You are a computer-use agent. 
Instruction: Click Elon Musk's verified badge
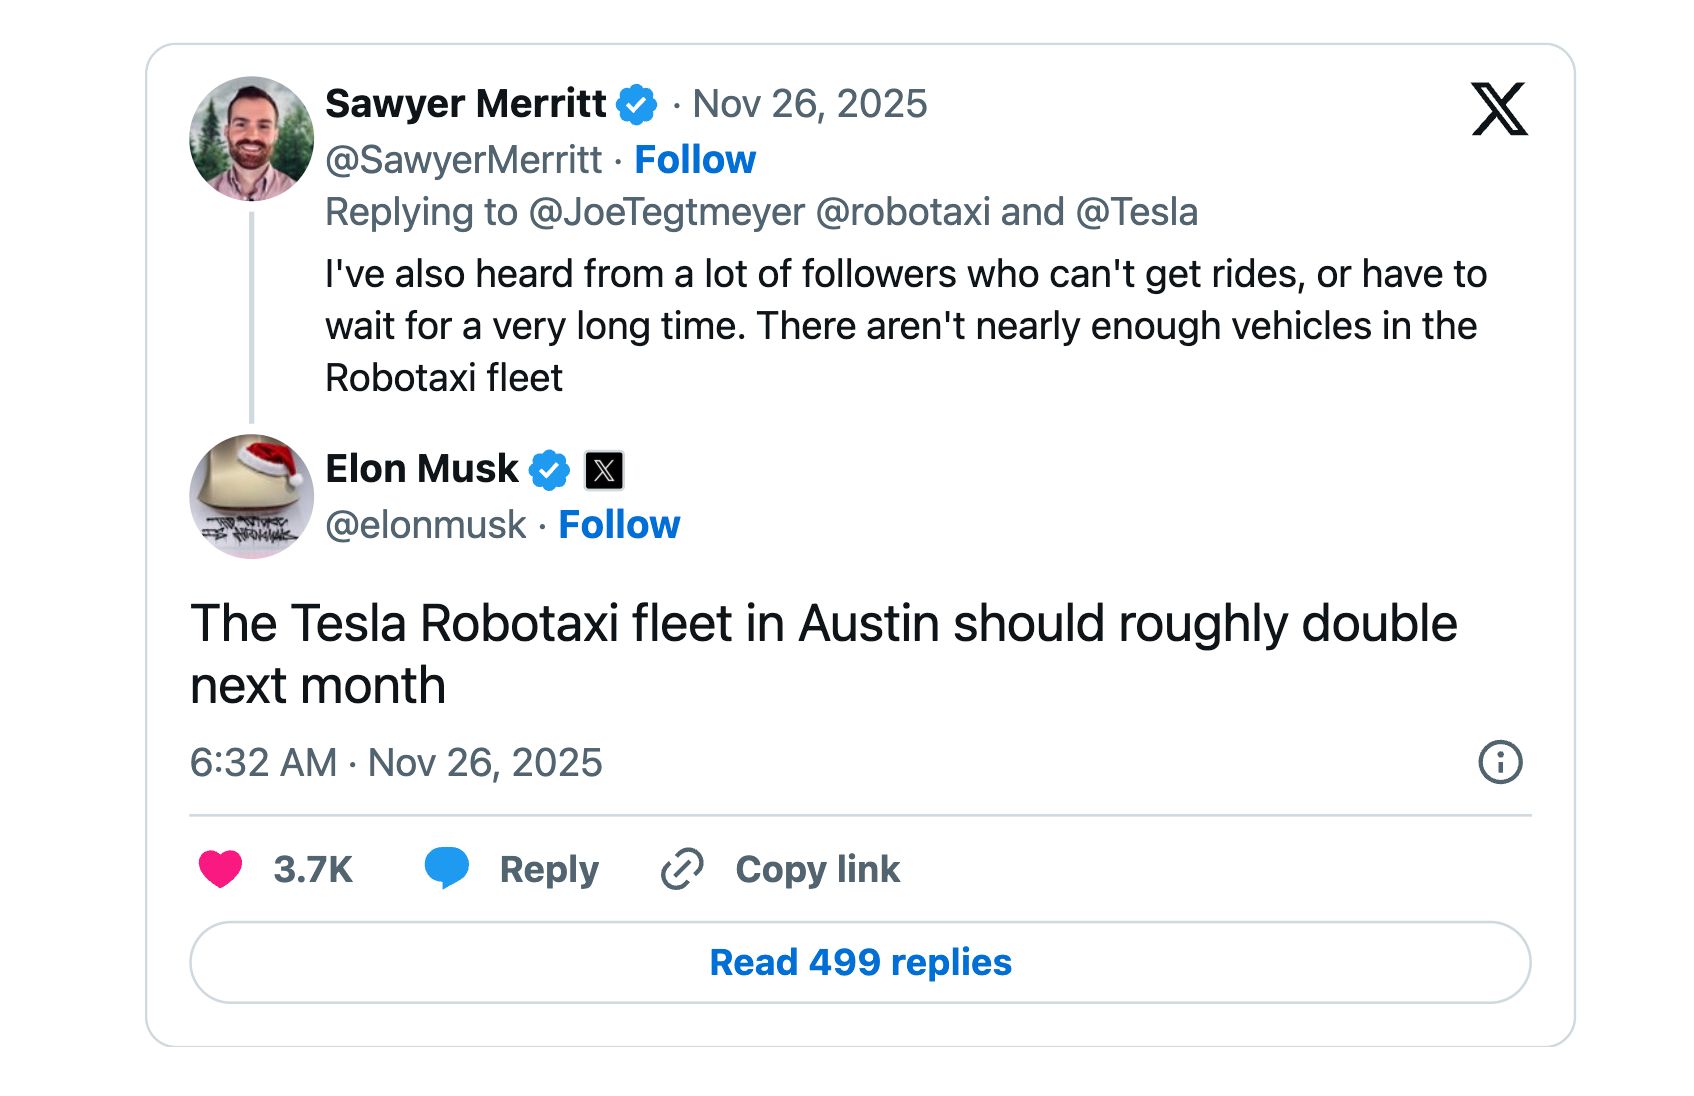click(x=549, y=469)
